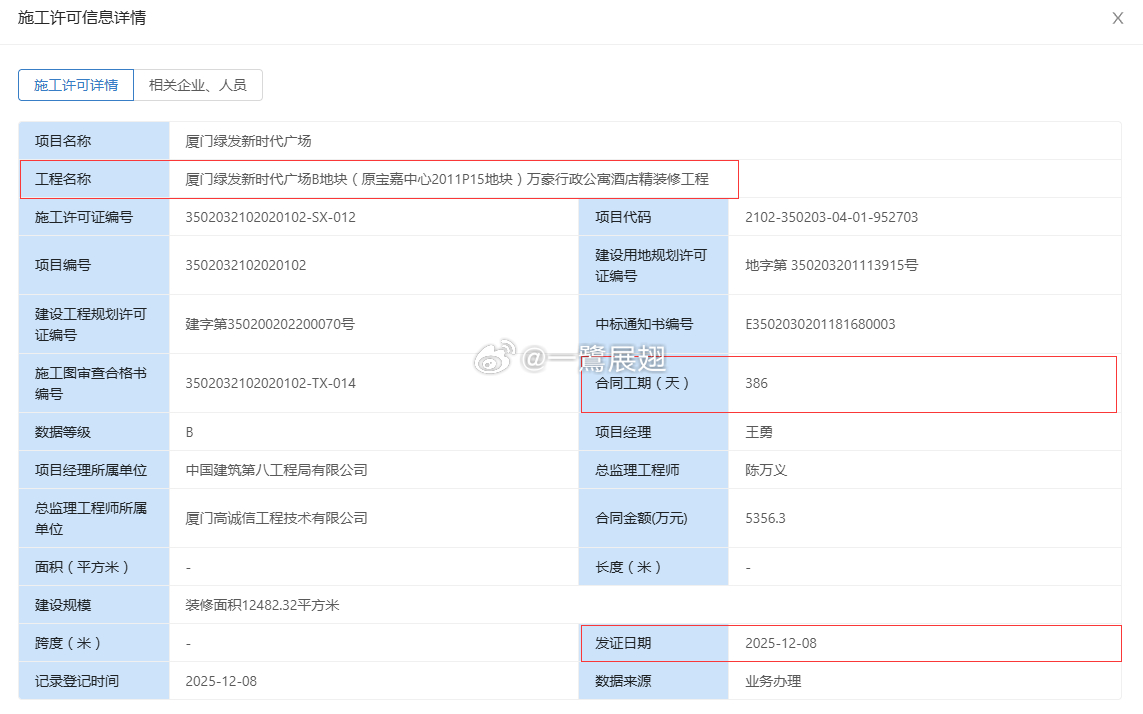This screenshot has width=1143, height=714.
Task: Click the 中标通知书编号 label
Action: click(x=644, y=325)
